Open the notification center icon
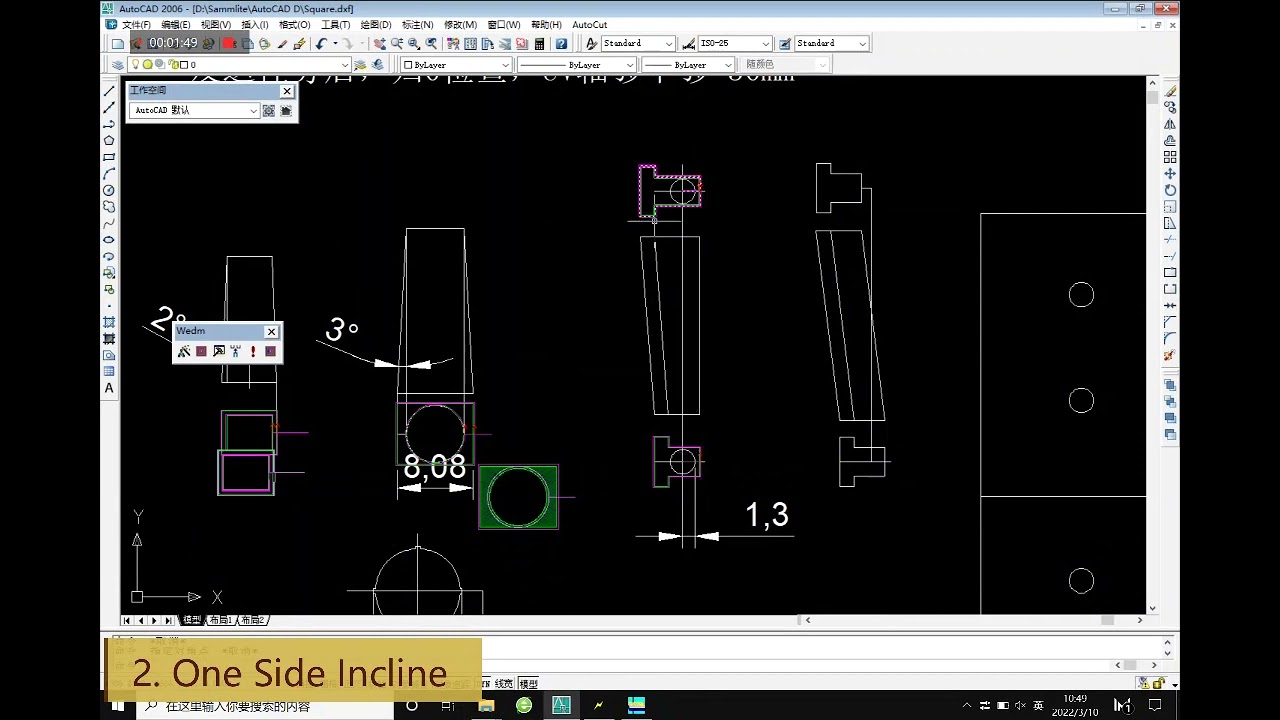1280x720 pixels. [1155, 705]
